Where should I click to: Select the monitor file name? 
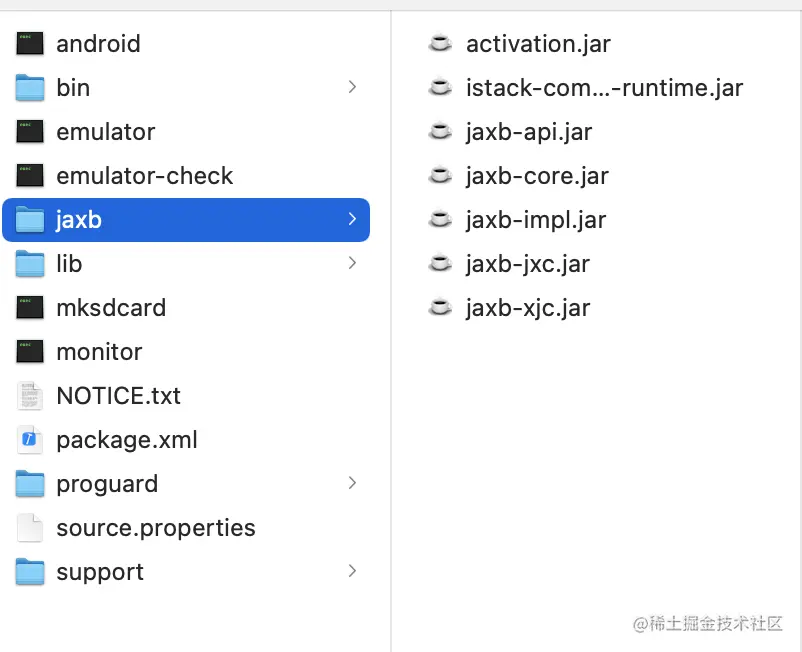tap(99, 352)
